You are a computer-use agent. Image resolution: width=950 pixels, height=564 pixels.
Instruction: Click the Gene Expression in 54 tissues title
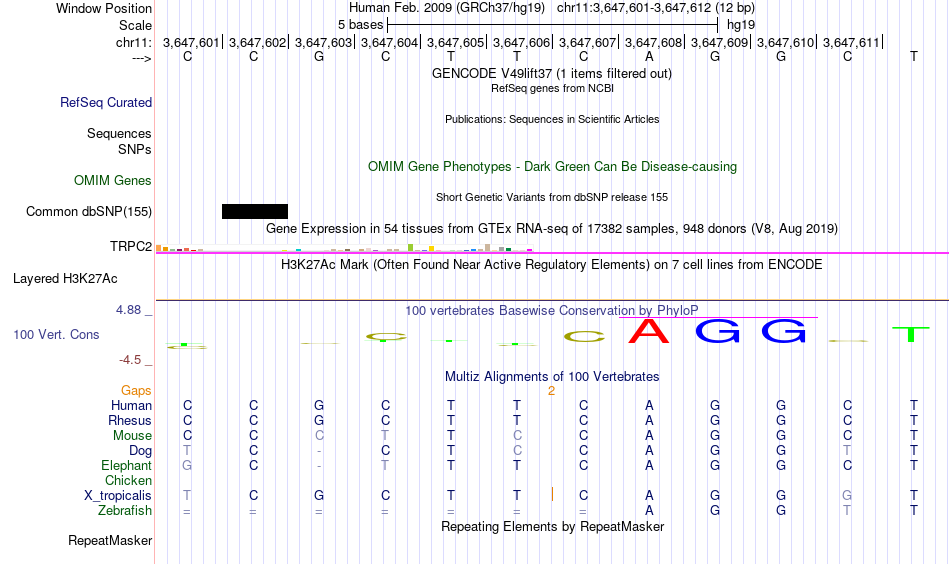click(x=552, y=228)
